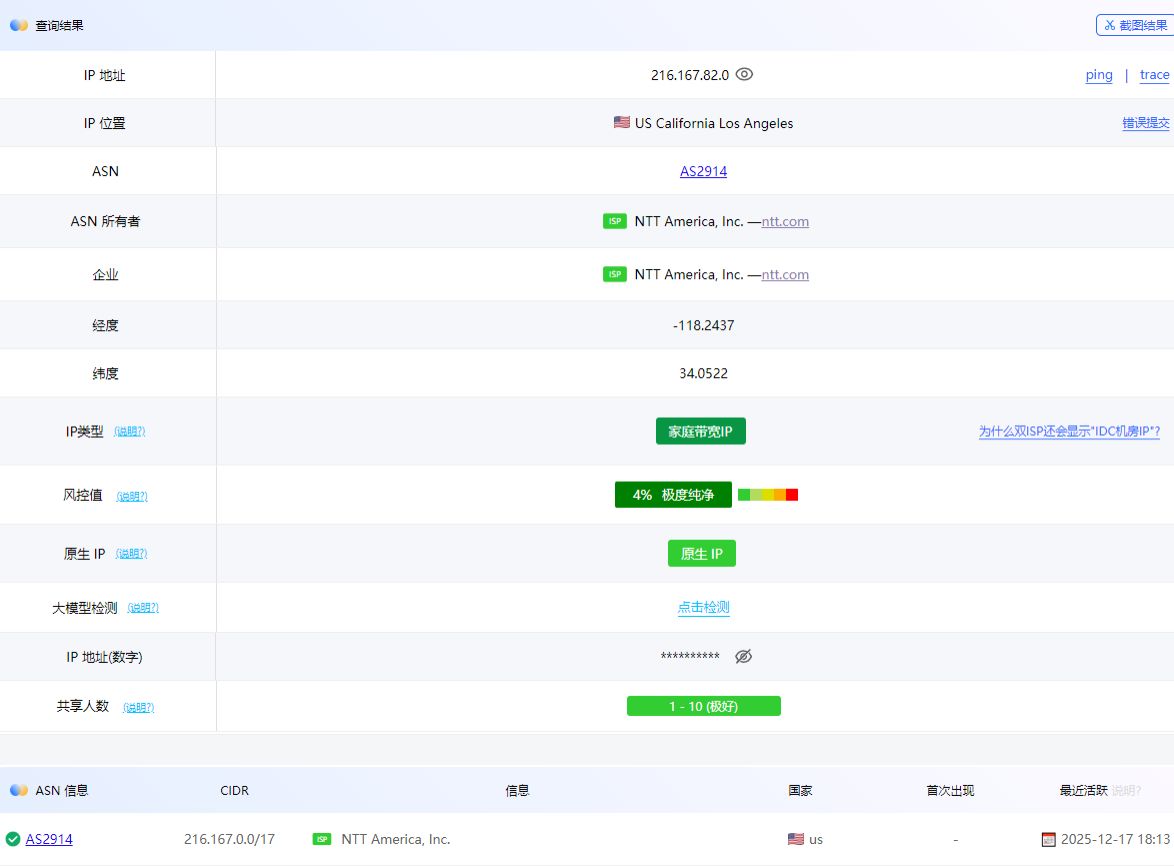Open explanation link next to IP类型

[129, 432]
